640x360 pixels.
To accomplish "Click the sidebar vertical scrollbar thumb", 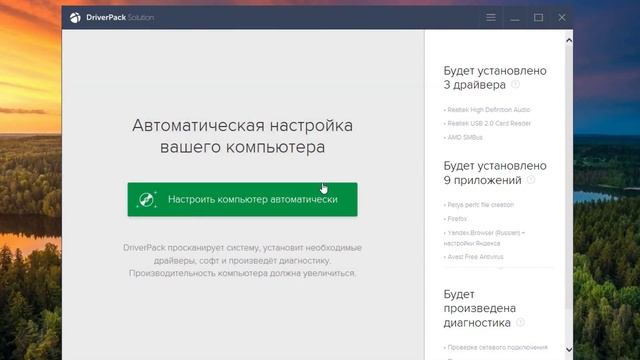I will [x=569, y=178].
